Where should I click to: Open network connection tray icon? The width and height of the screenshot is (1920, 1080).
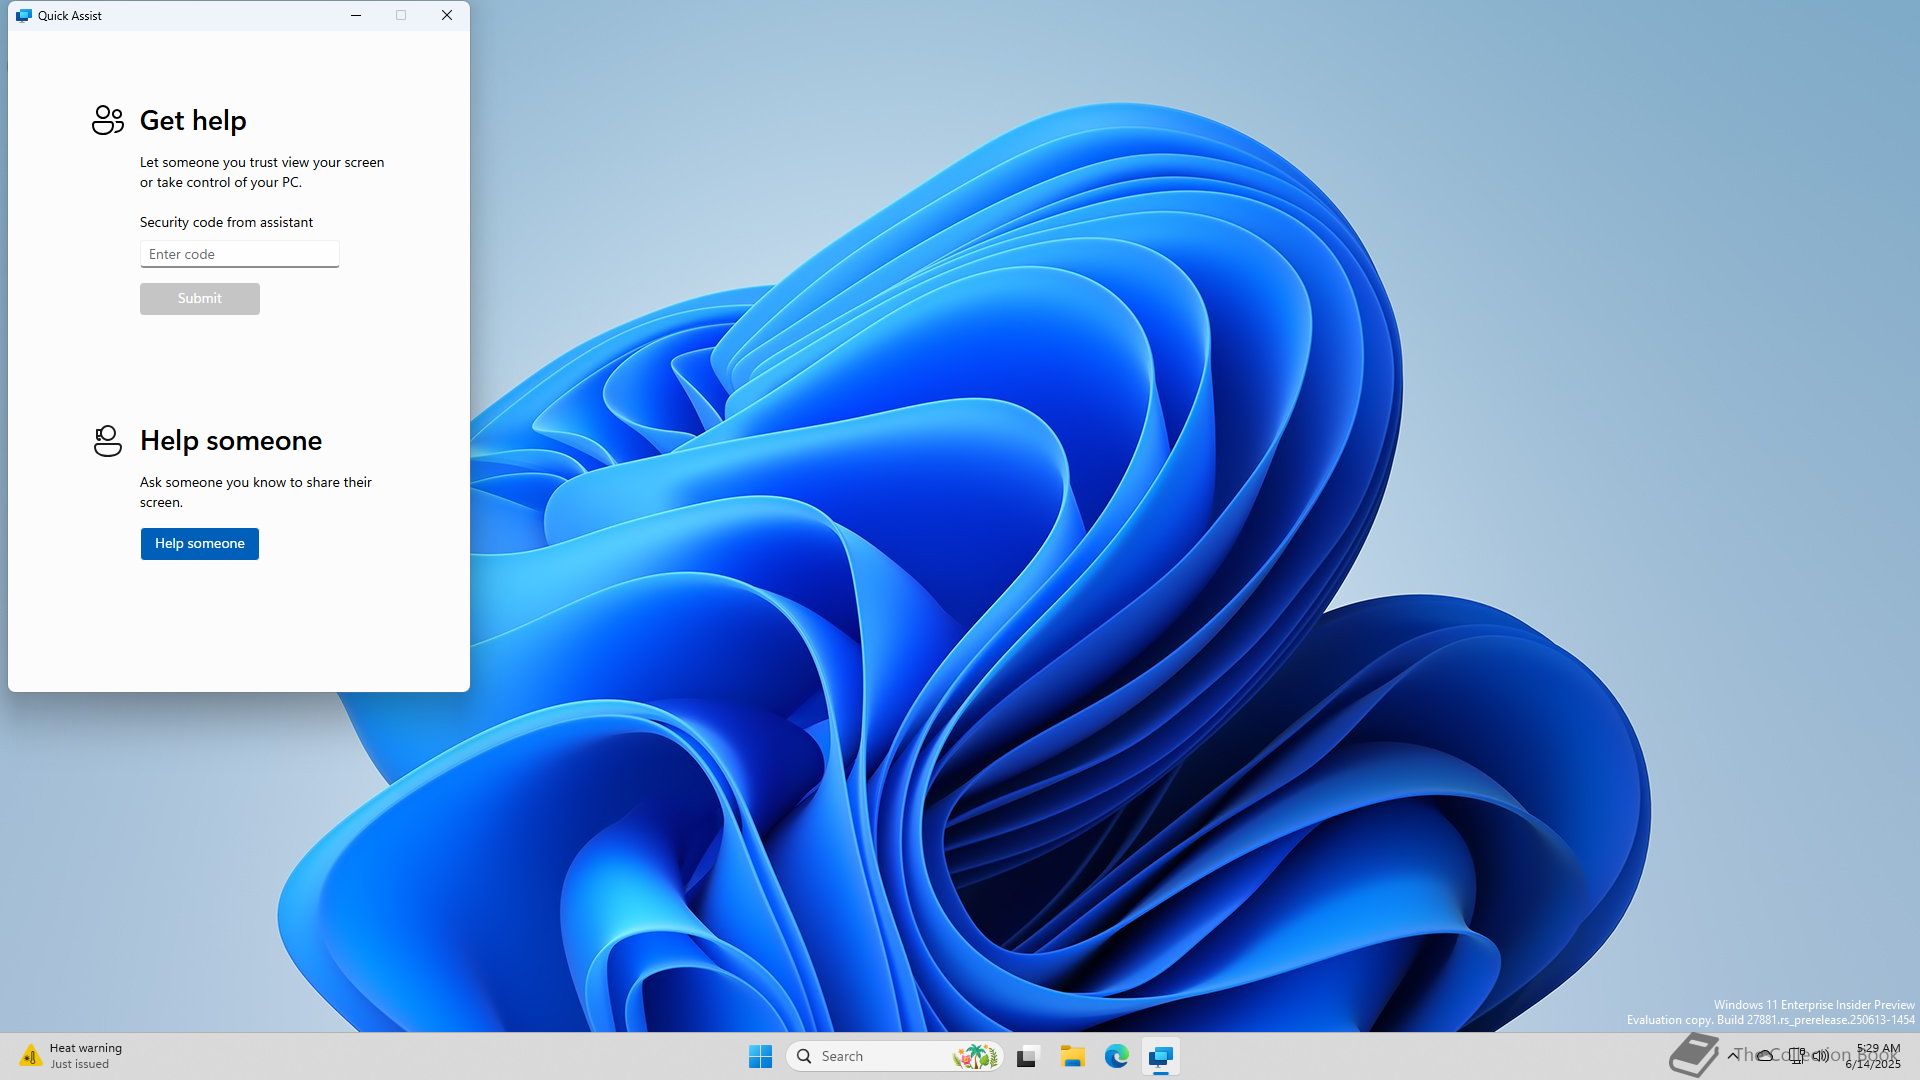tap(1796, 1055)
